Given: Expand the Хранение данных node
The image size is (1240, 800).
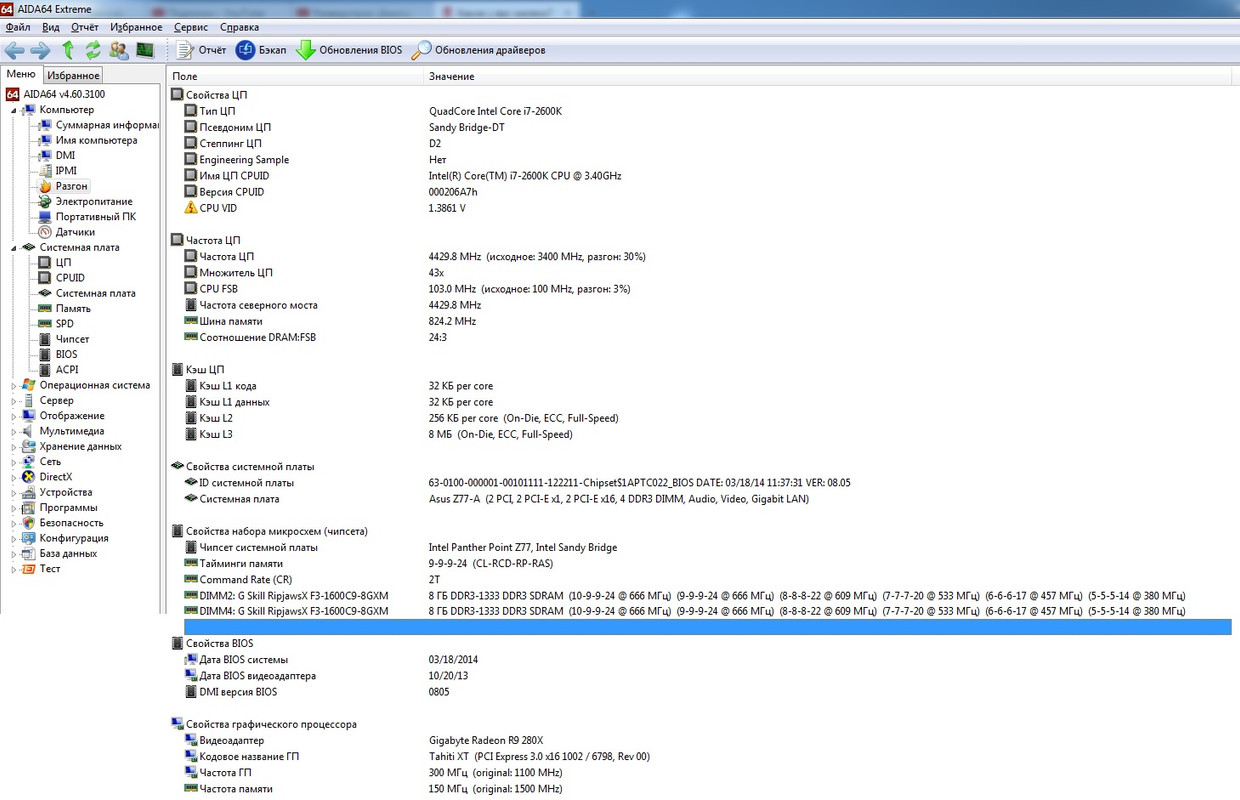Looking at the screenshot, I should pos(14,447).
